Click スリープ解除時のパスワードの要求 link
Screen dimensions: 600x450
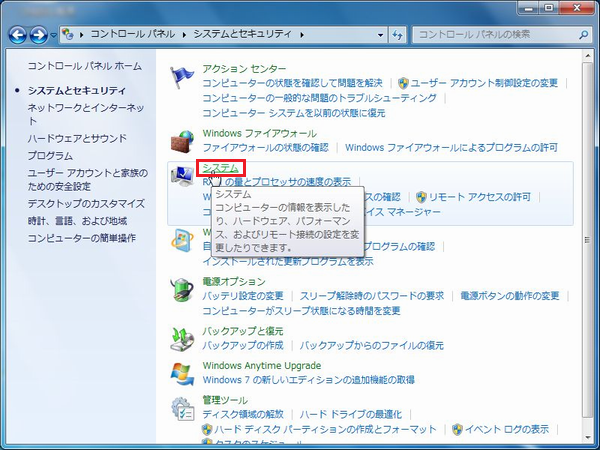pyautogui.click(x=372, y=296)
